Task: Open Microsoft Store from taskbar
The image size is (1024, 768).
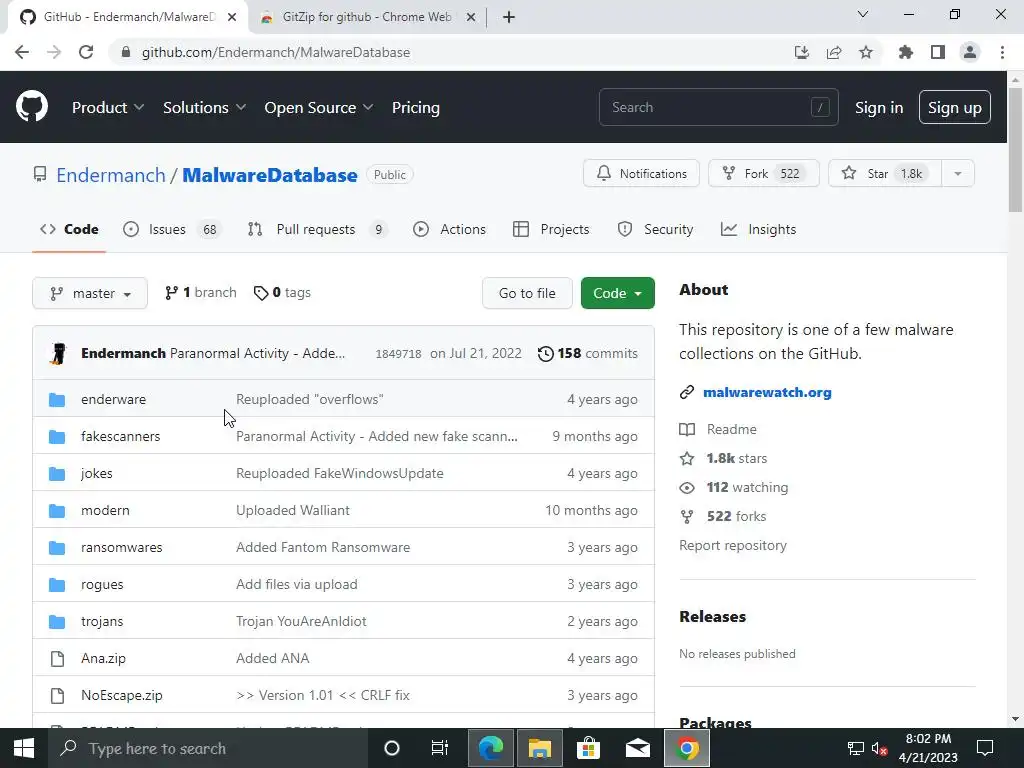Action: click(x=588, y=748)
